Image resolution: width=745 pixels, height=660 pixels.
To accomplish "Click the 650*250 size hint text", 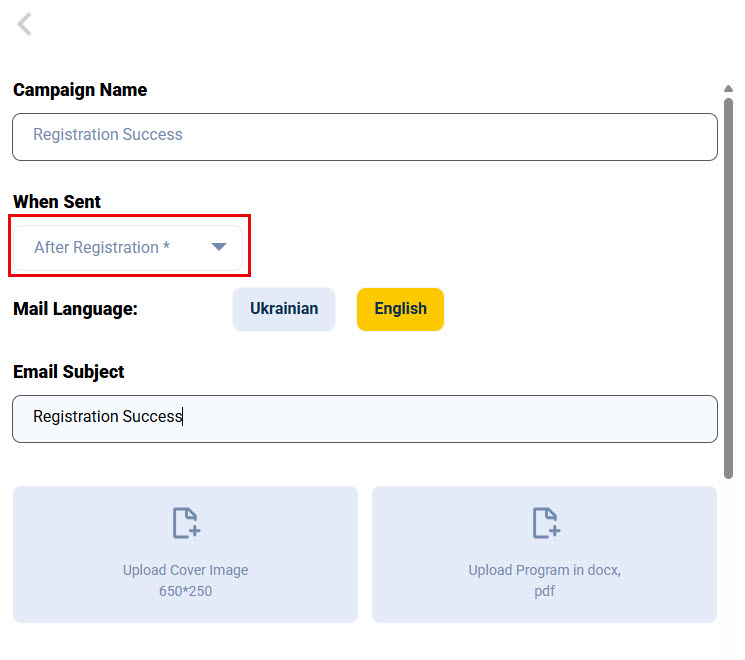I will (185, 591).
